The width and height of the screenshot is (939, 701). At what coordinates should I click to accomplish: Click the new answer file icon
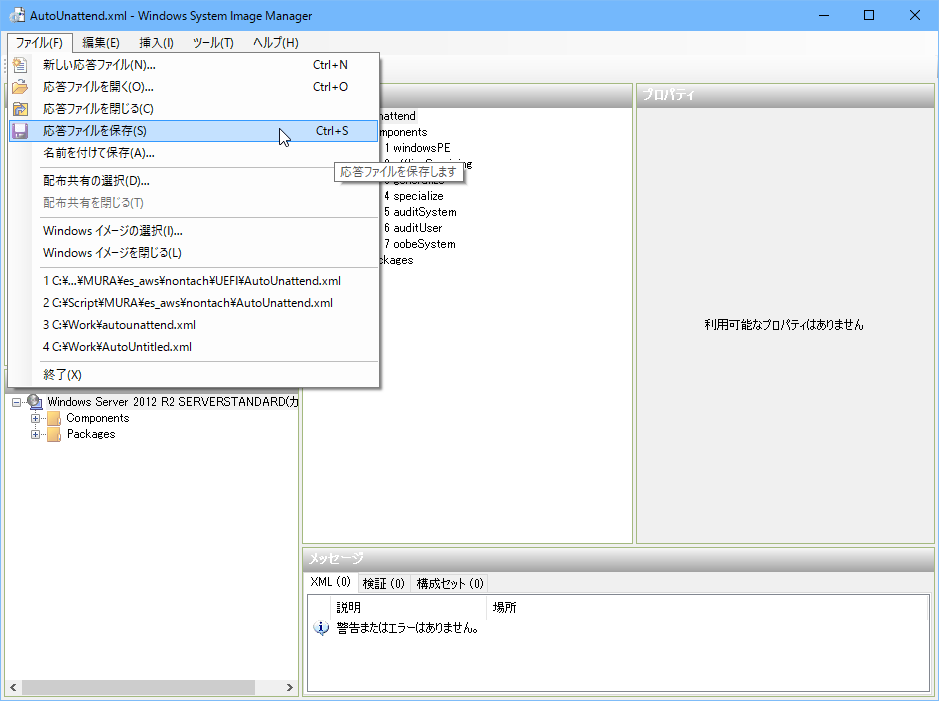coord(20,65)
